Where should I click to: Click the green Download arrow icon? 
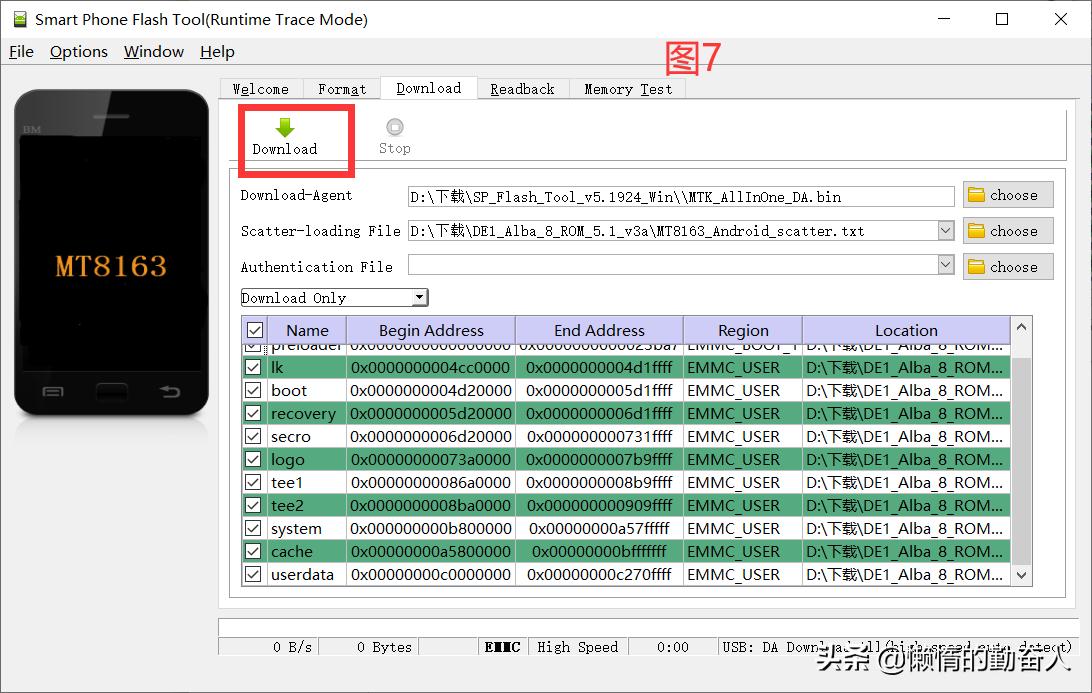(x=285, y=127)
